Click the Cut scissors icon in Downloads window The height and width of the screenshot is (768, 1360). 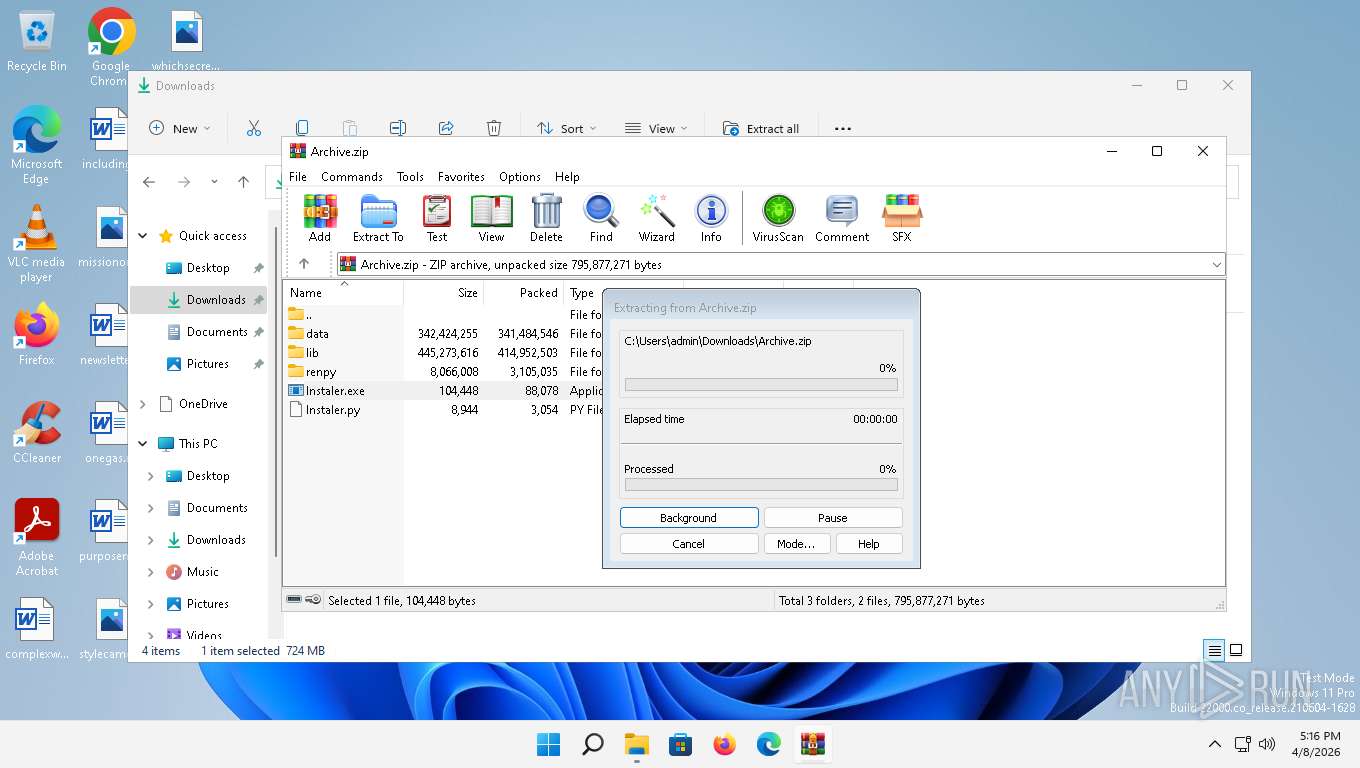pos(253,128)
